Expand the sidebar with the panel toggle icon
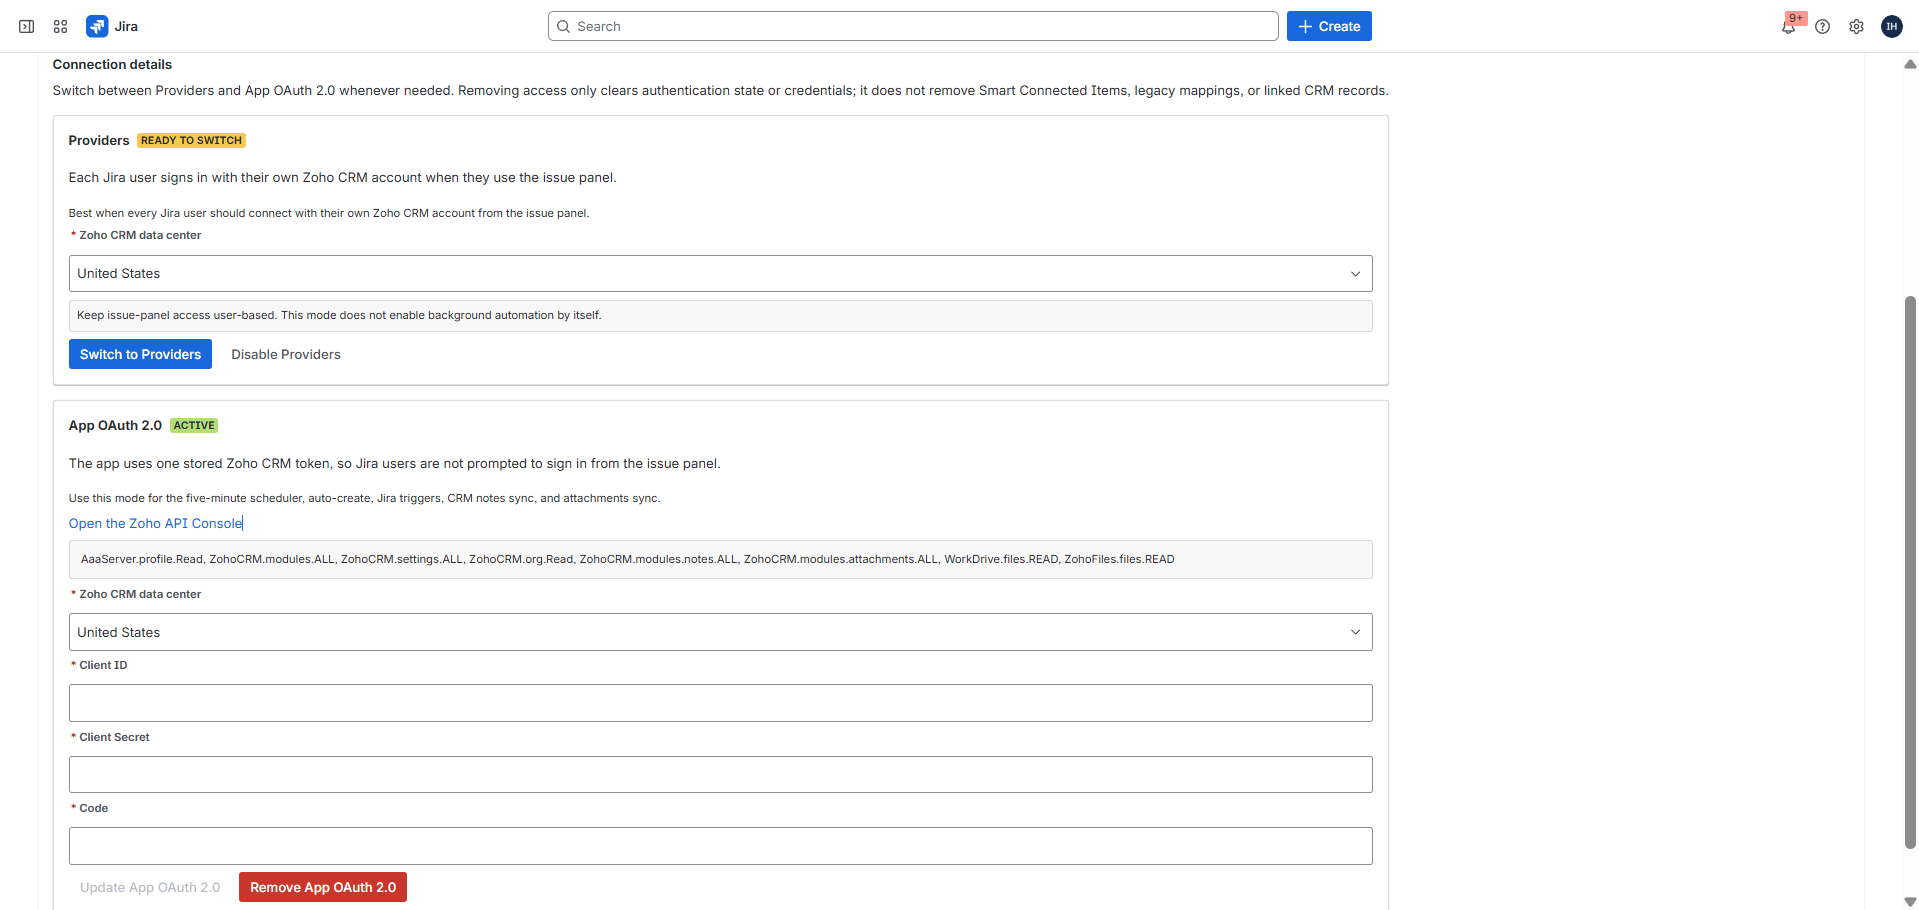This screenshot has height=910, width=1919. click(x=26, y=26)
